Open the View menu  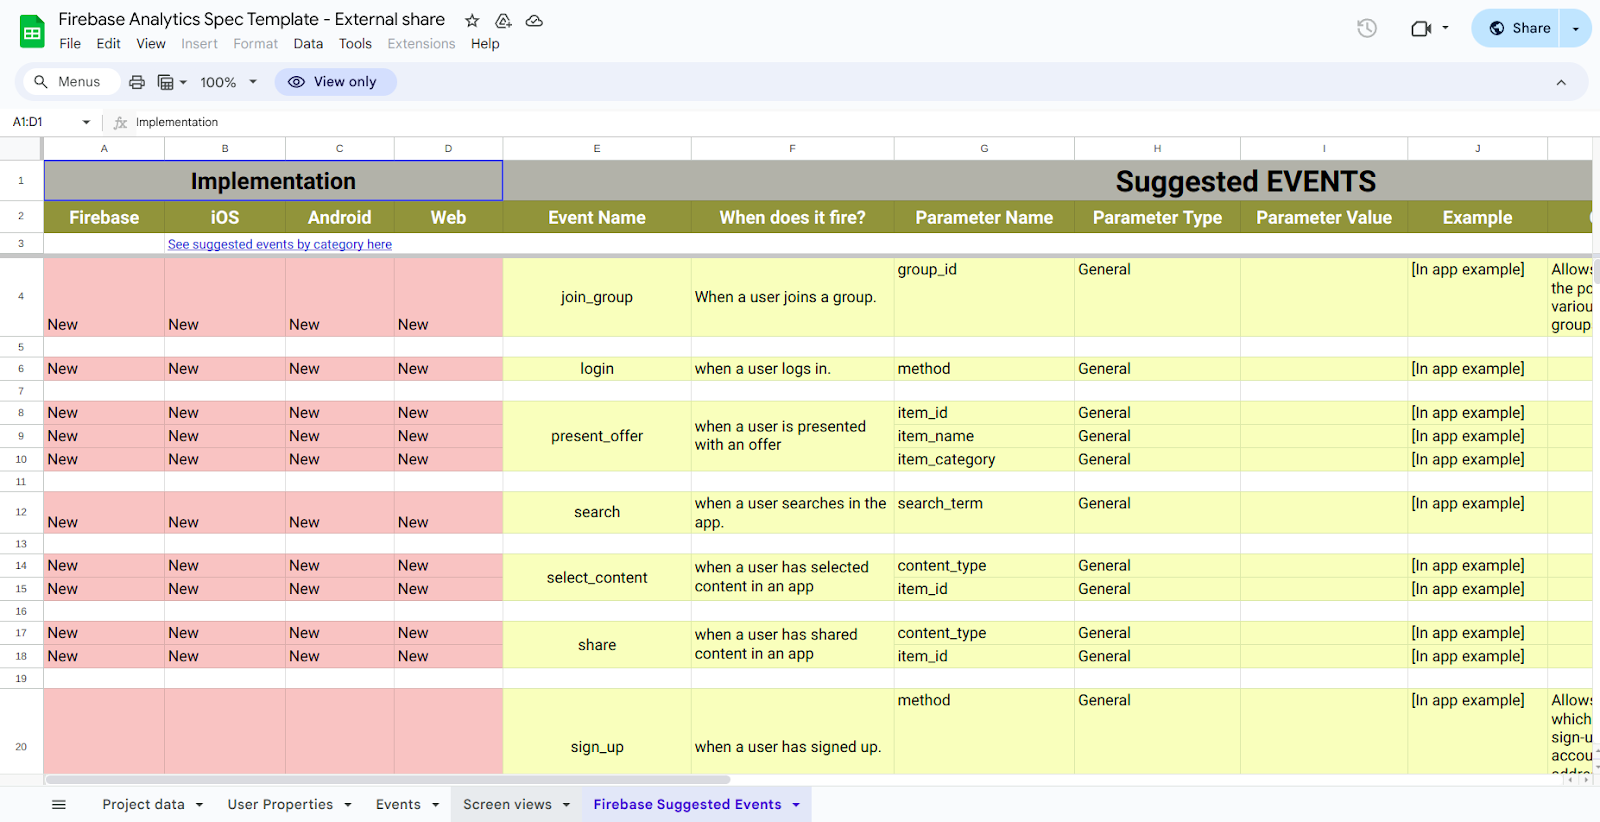point(151,44)
